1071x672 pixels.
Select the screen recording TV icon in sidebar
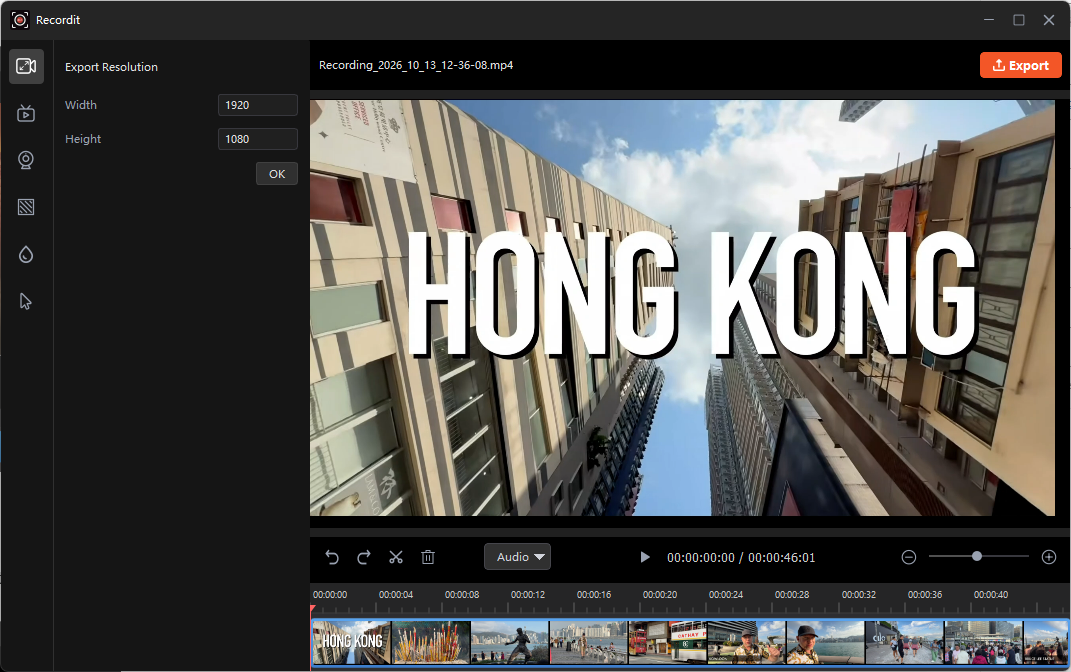(26, 113)
